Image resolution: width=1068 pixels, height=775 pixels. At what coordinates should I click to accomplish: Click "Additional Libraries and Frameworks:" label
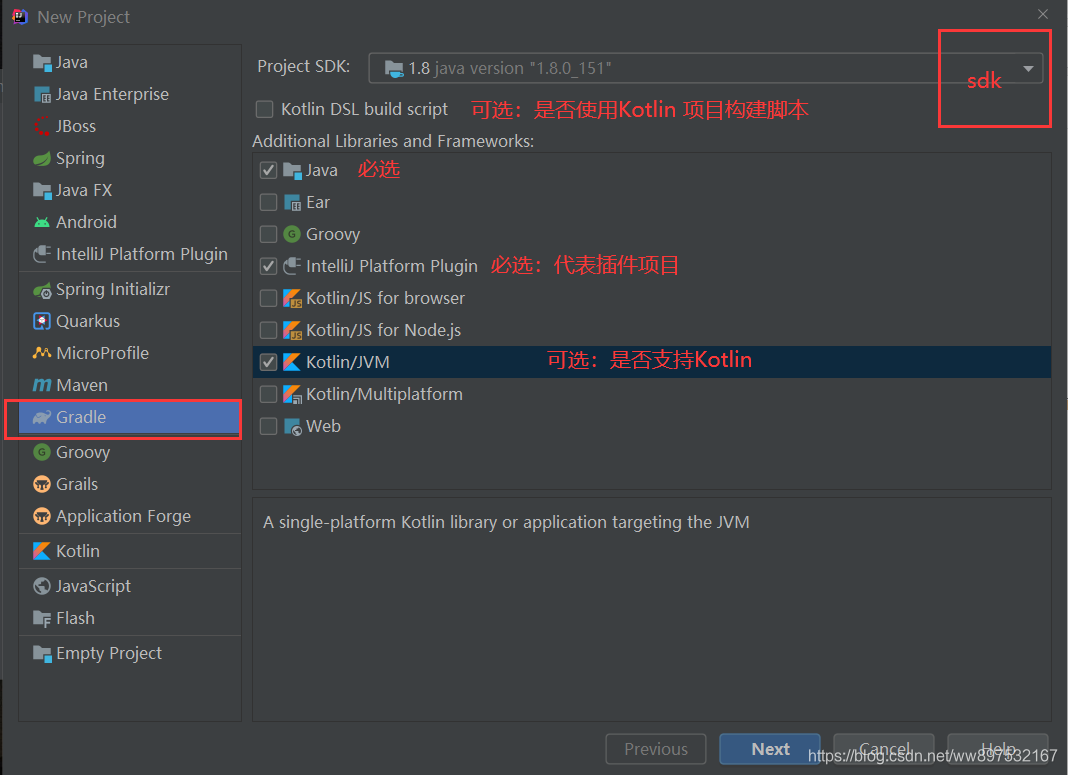[393, 141]
